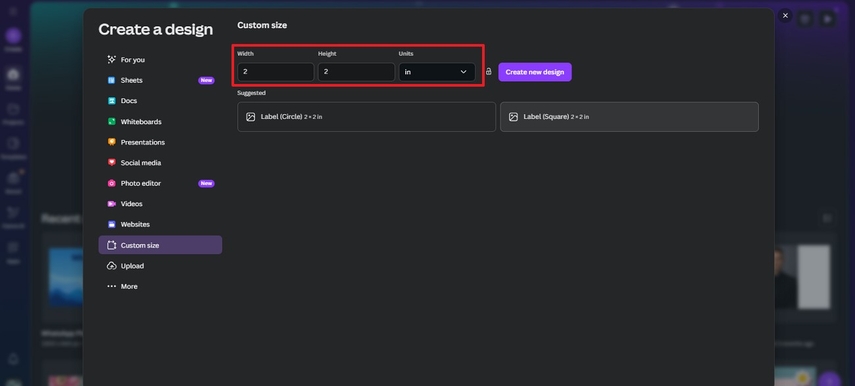Click the Videos camera icon

coord(111,204)
